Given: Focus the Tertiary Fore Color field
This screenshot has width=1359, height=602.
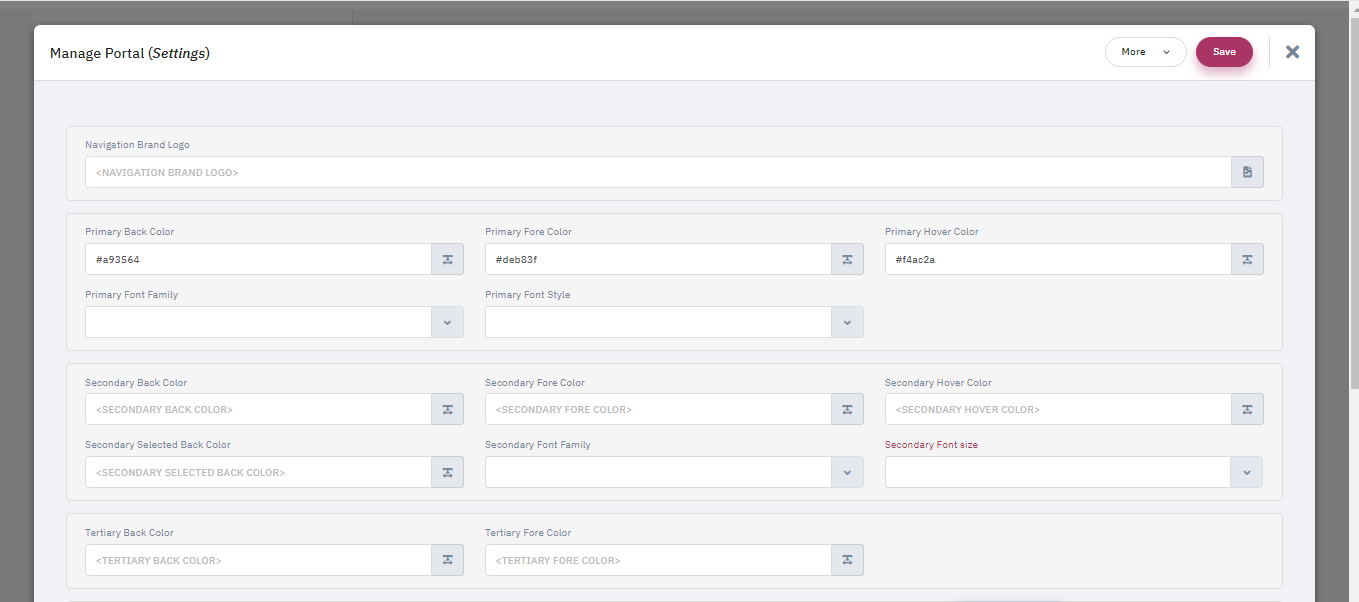Looking at the screenshot, I should pyautogui.click(x=658, y=560).
